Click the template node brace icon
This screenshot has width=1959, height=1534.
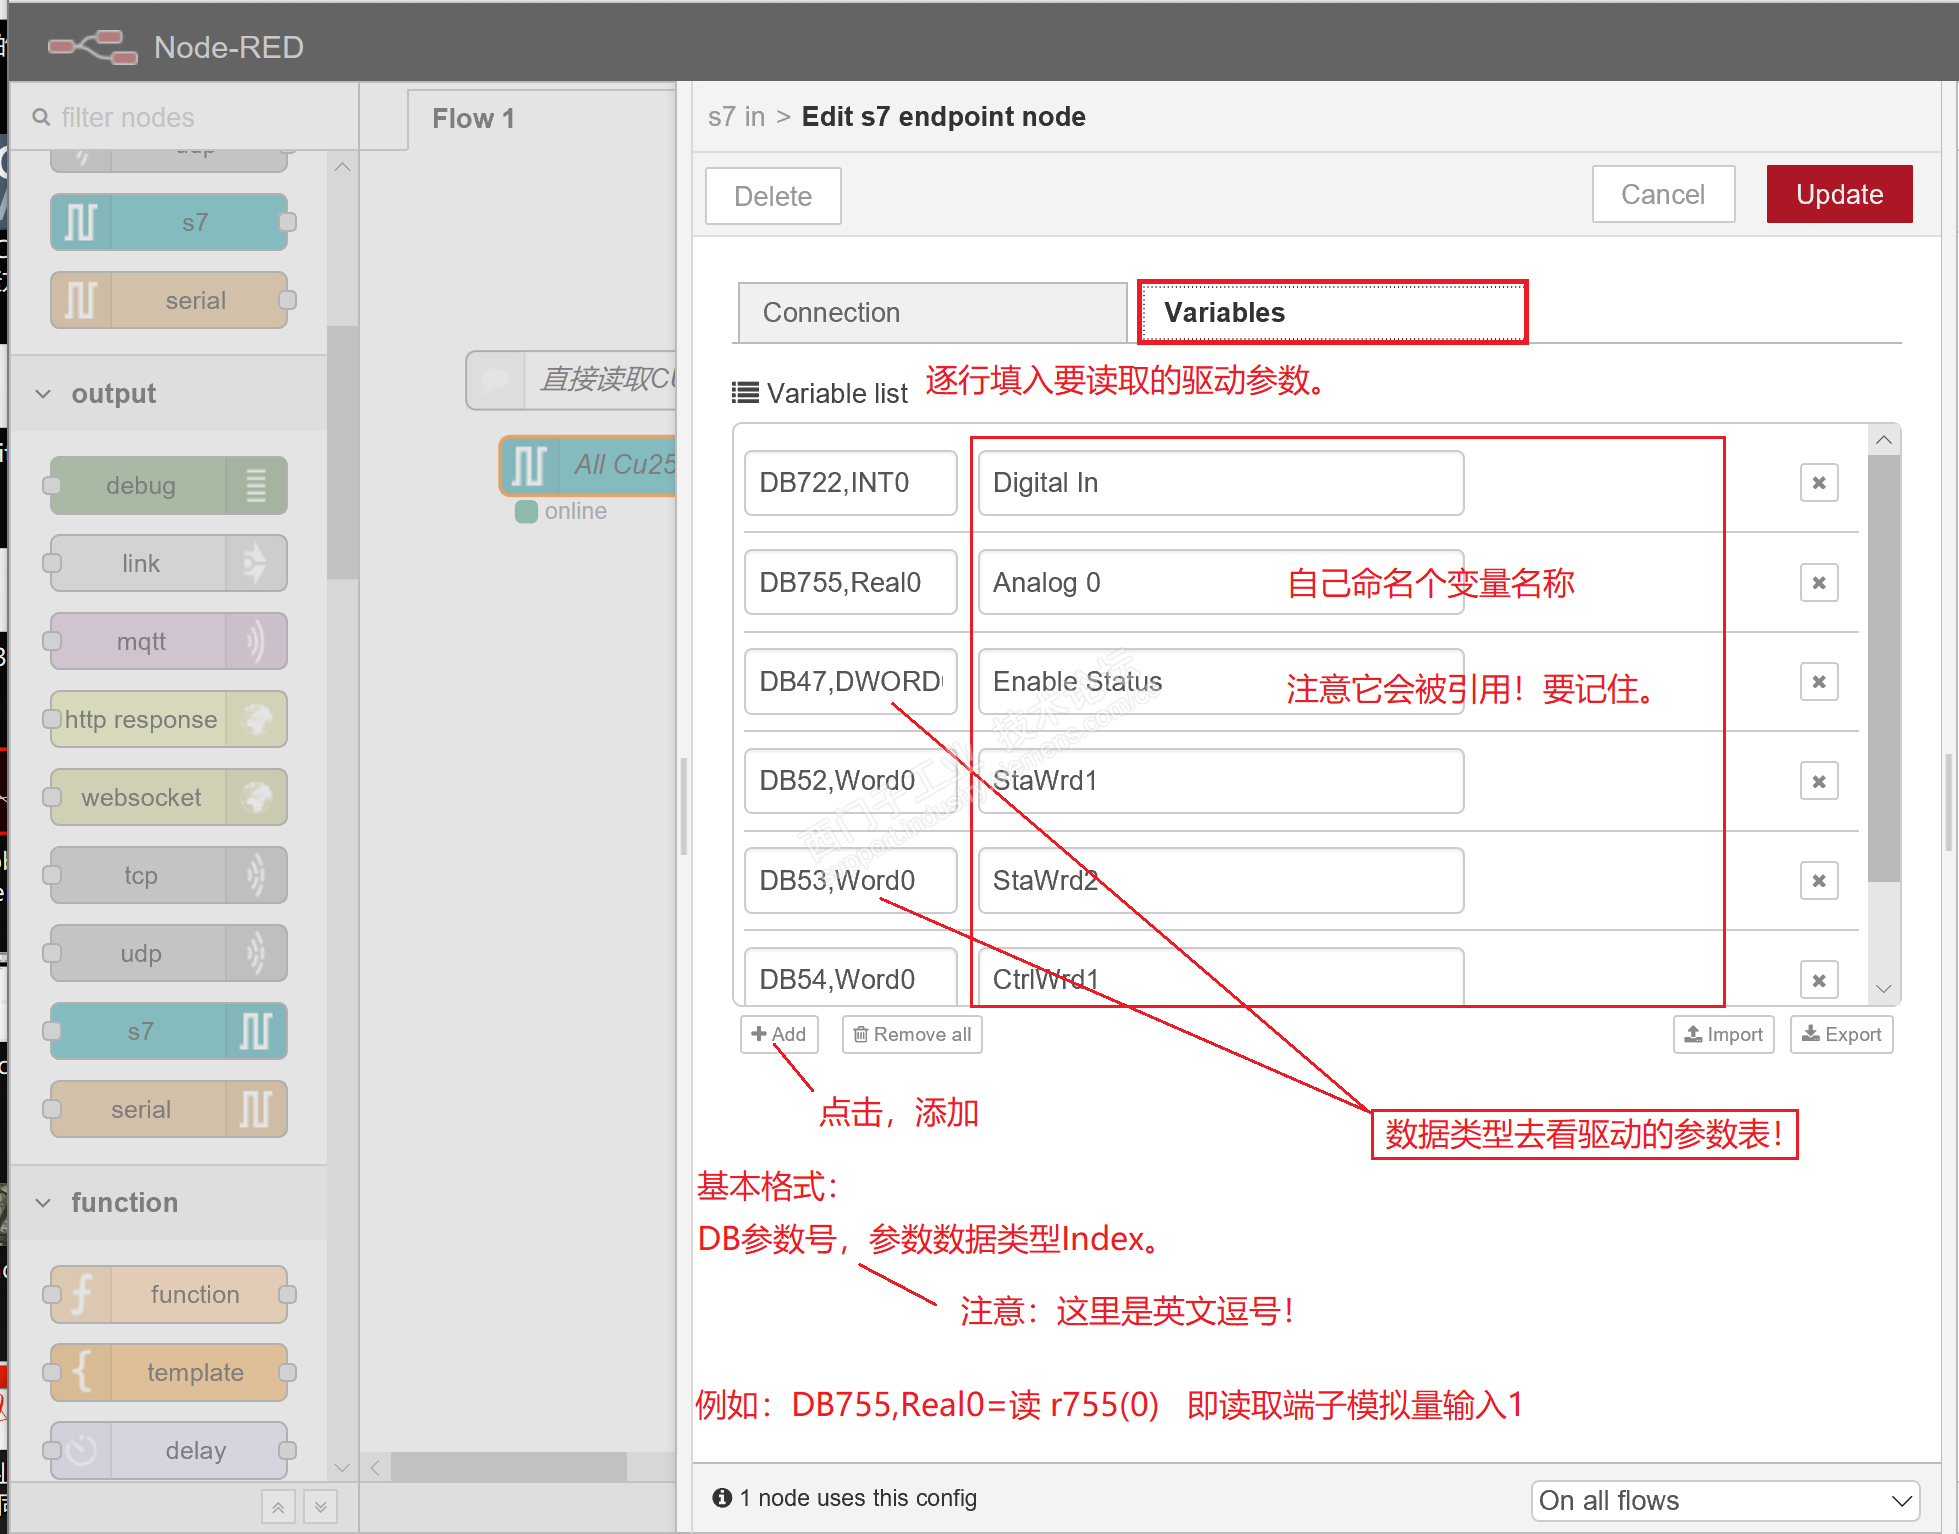(x=81, y=1372)
